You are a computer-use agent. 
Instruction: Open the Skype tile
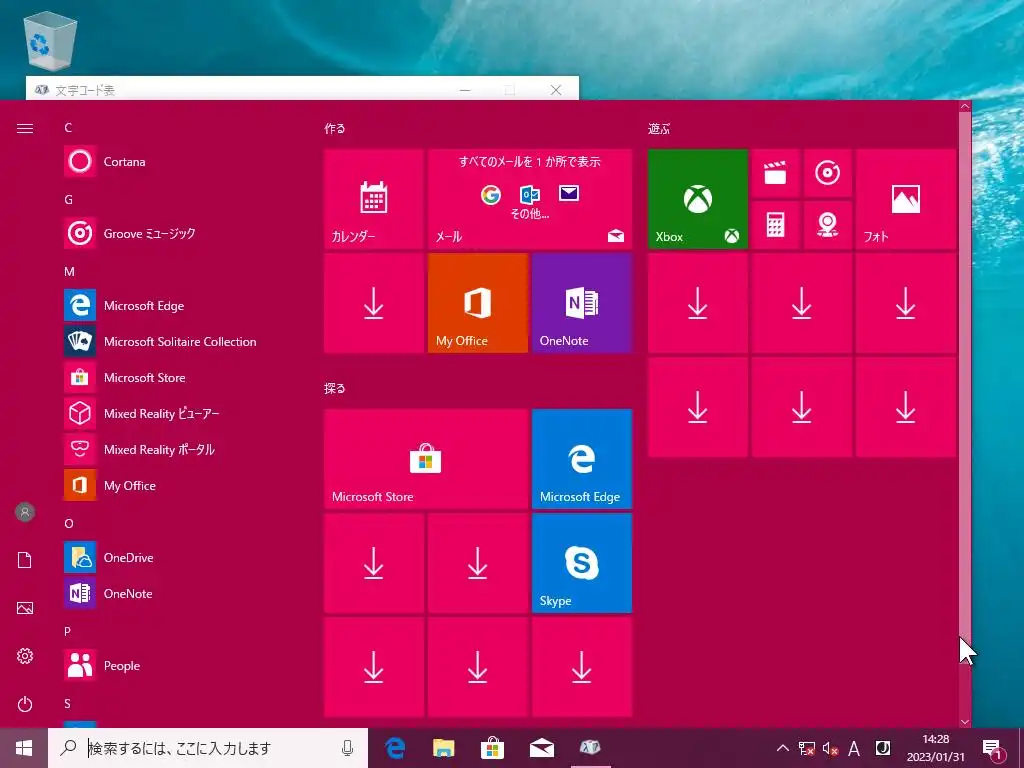pos(582,563)
